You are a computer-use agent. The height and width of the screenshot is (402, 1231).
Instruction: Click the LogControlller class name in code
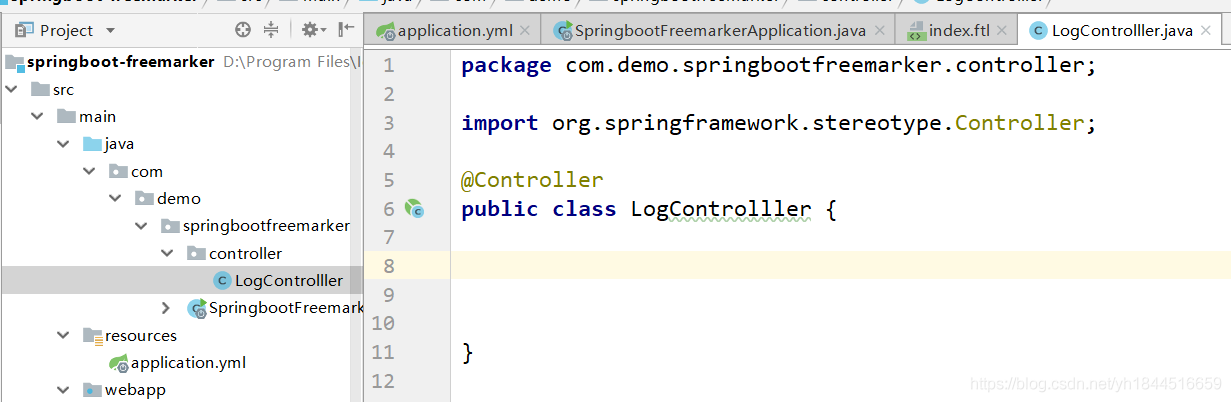click(721, 210)
